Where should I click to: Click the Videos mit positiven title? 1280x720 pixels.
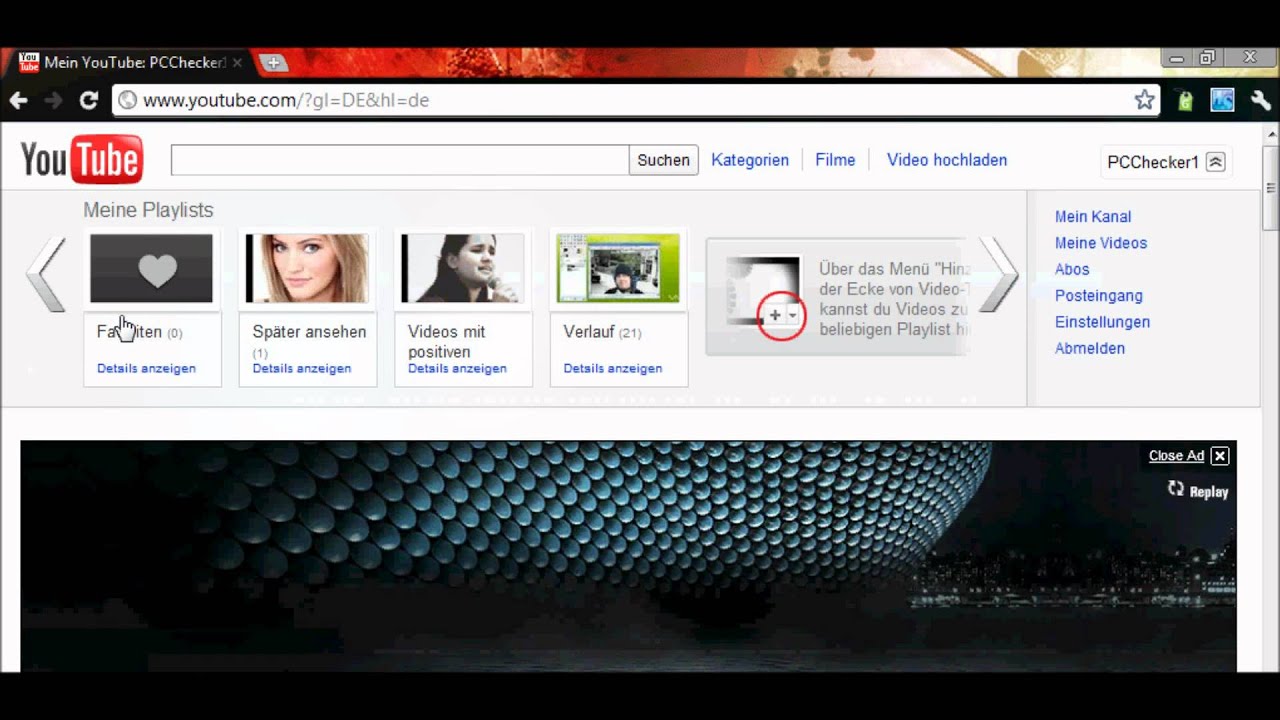click(446, 341)
